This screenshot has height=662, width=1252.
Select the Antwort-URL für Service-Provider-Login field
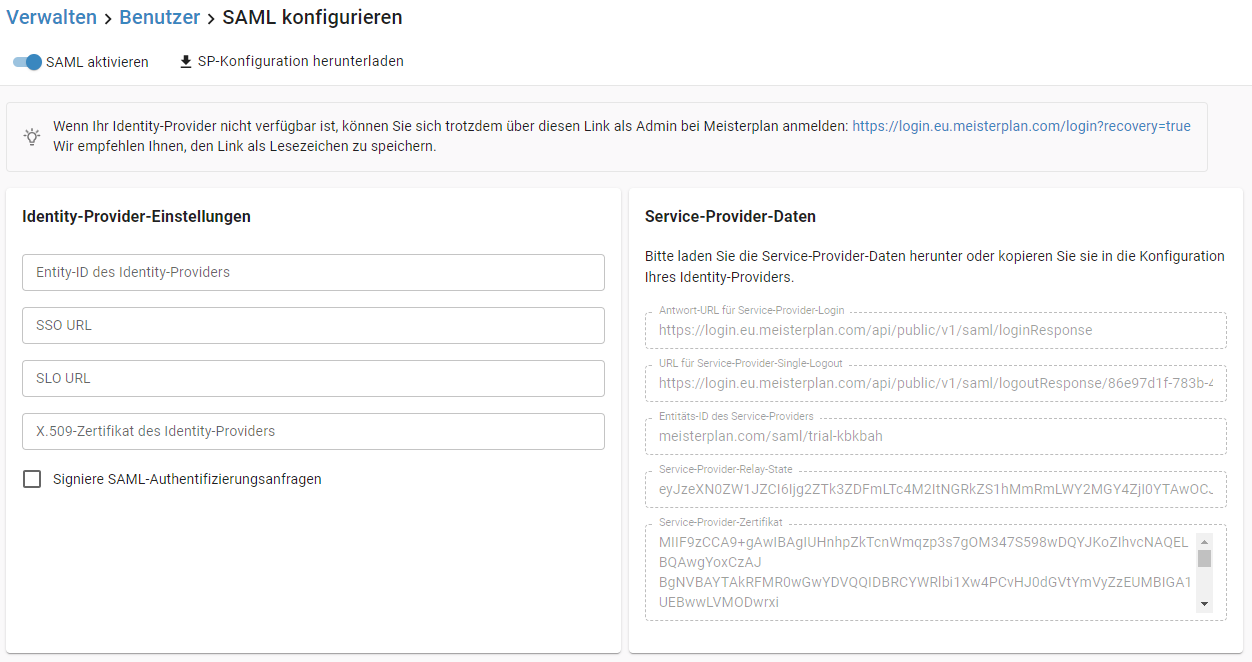coord(936,330)
